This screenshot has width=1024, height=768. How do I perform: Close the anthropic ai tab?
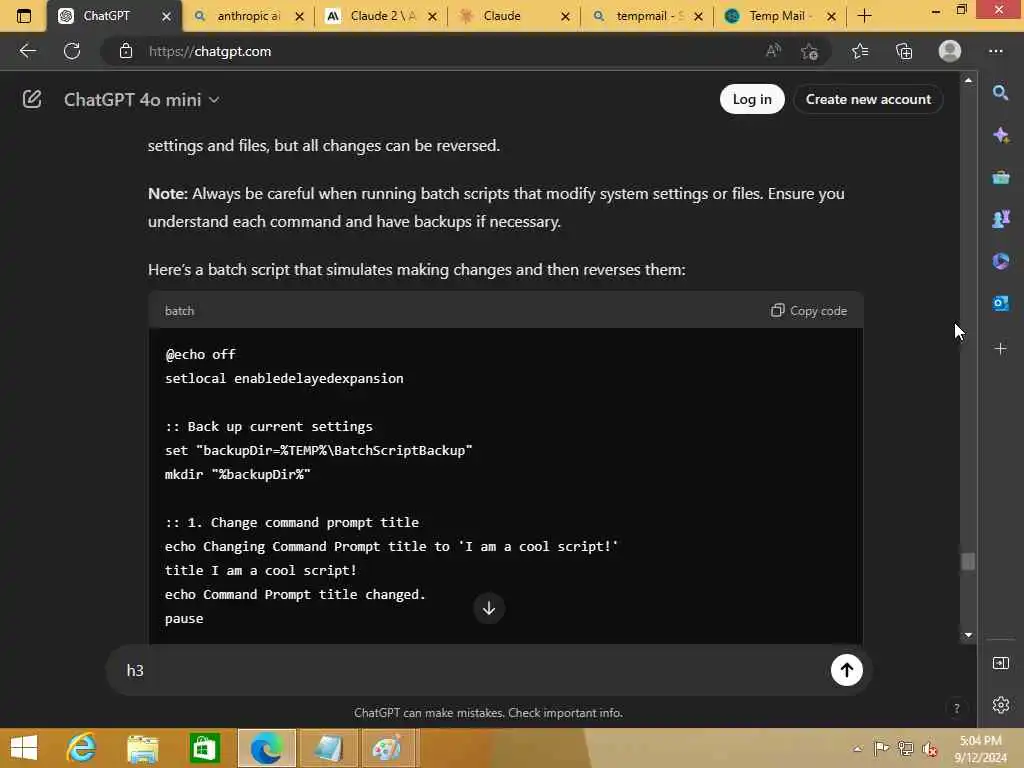point(299,16)
